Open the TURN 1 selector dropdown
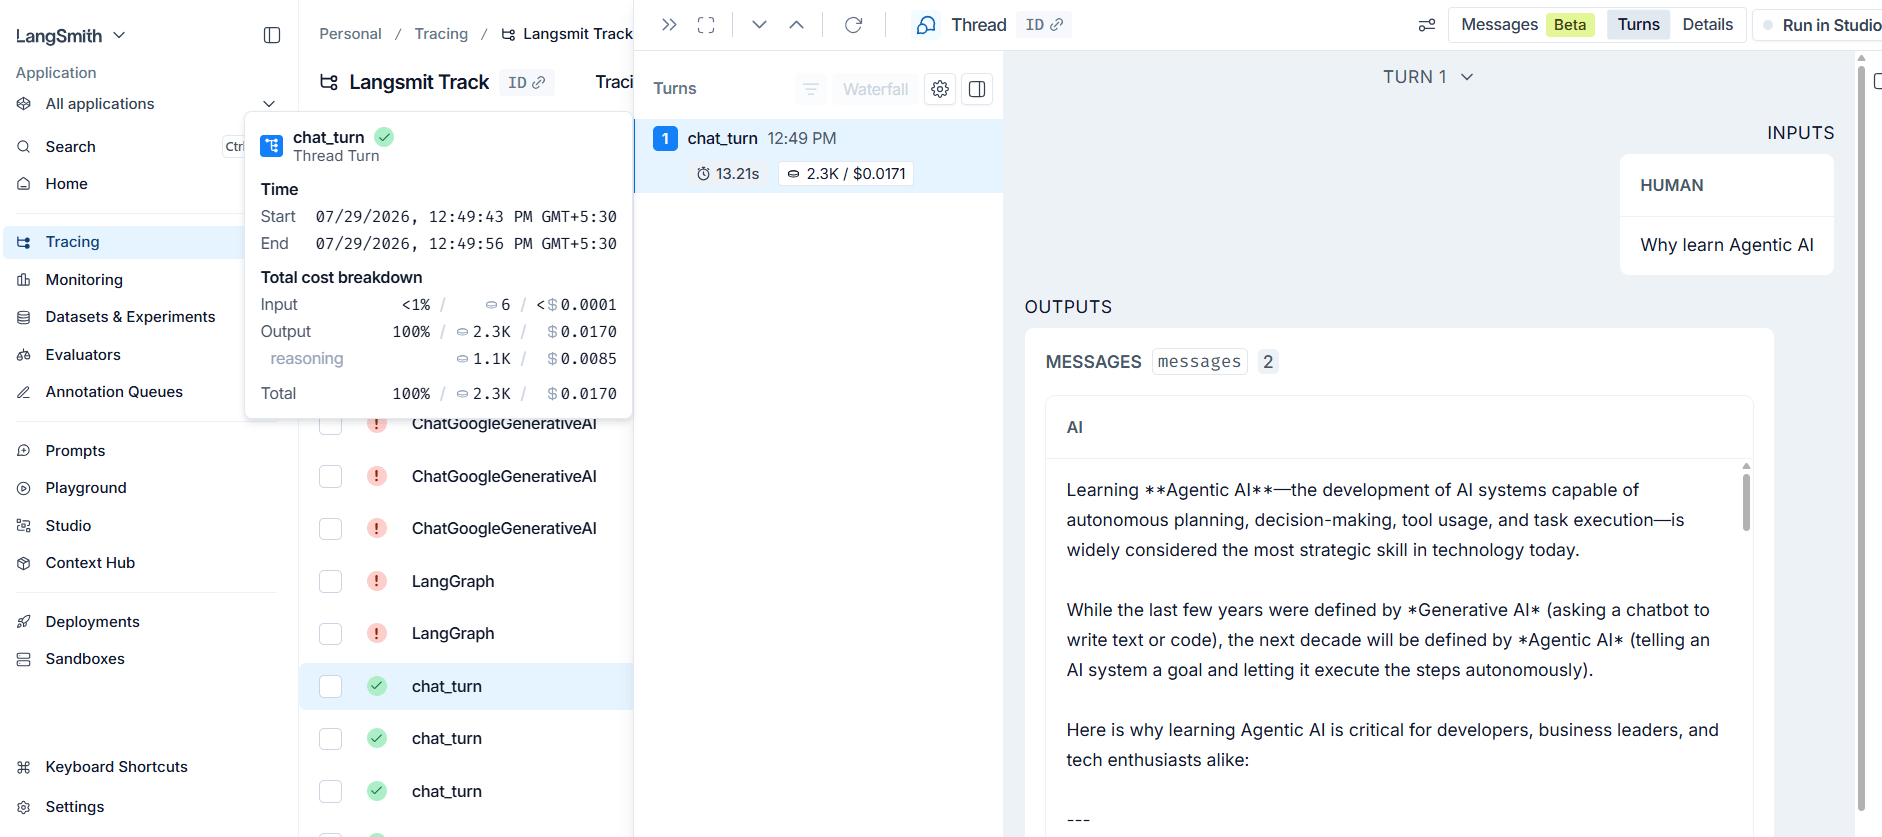This screenshot has width=1882, height=837. [1428, 77]
